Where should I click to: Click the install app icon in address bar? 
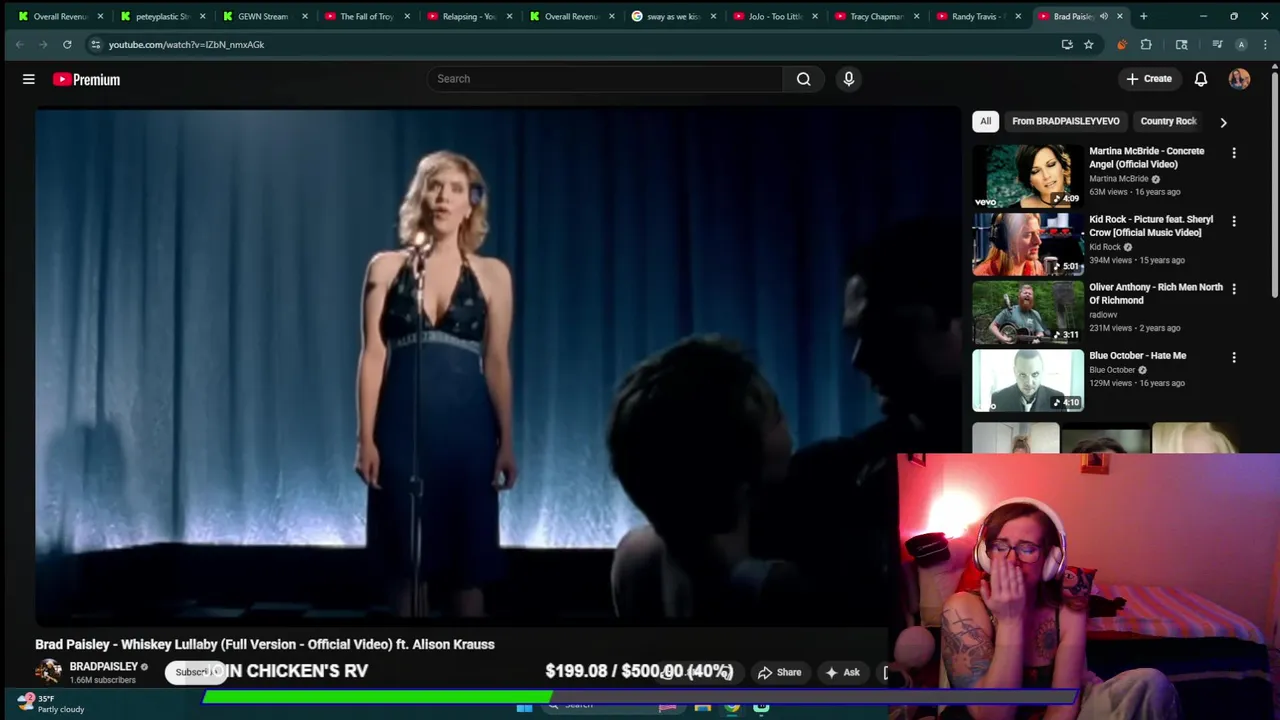[x=1067, y=44]
